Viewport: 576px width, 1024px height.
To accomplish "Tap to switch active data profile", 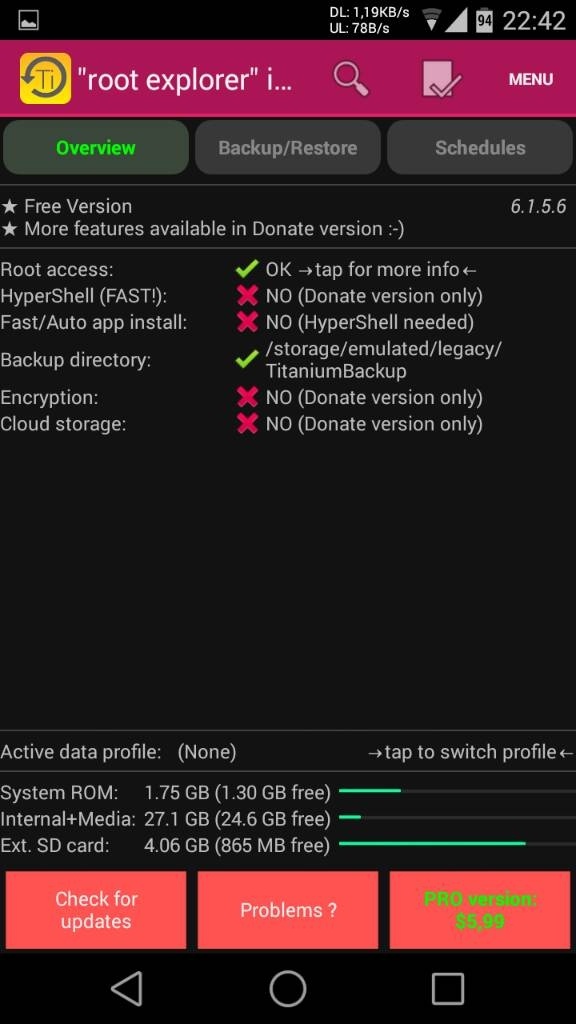I will tap(471, 752).
